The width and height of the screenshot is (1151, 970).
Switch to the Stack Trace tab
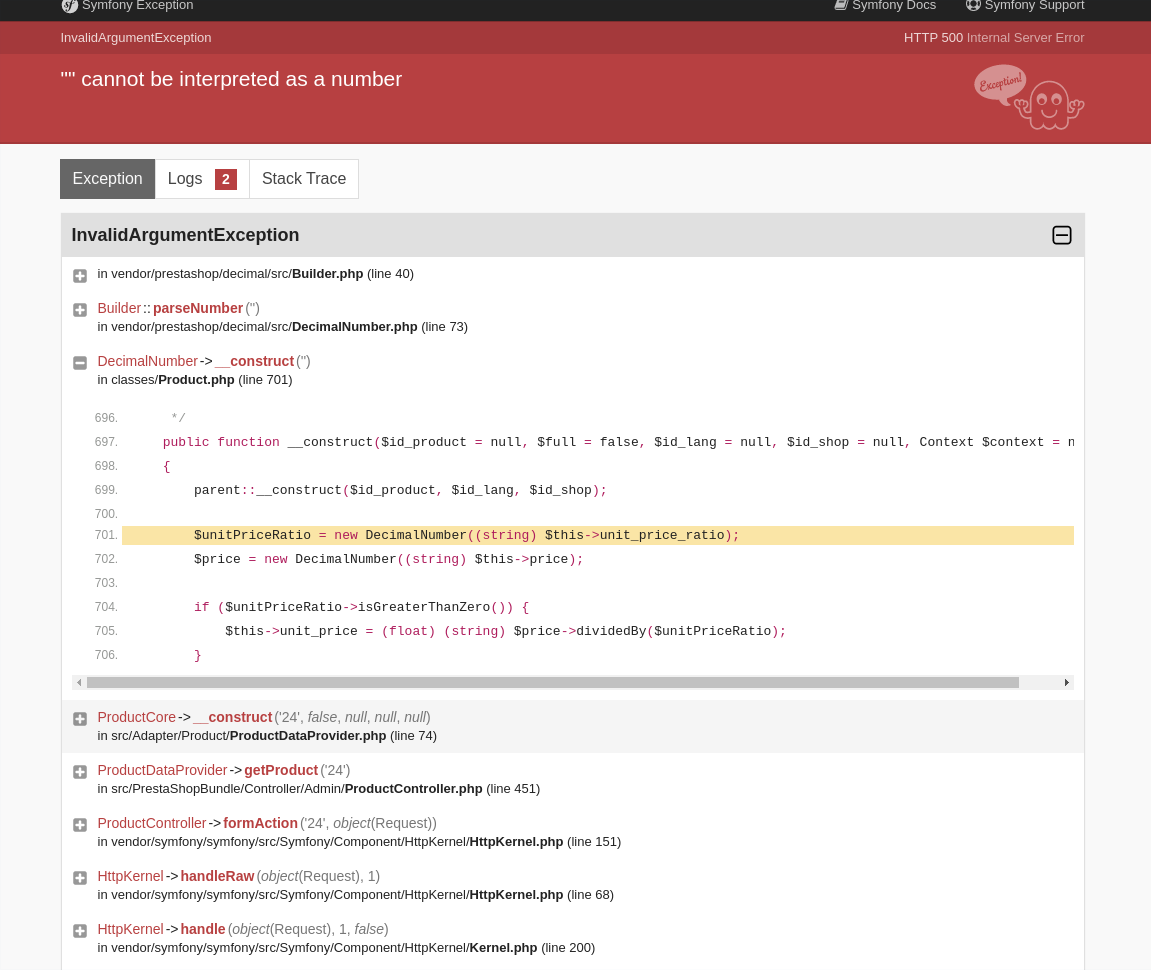pyautogui.click(x=304, y=178)
